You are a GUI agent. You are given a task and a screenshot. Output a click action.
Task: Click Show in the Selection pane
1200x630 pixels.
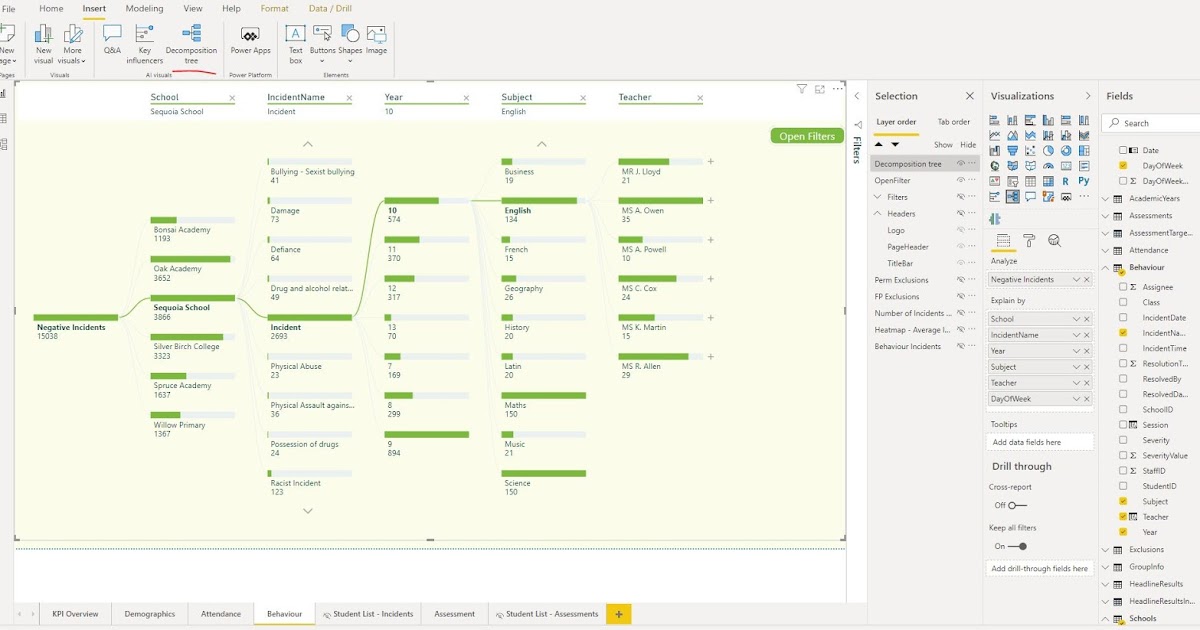(943, 144)
